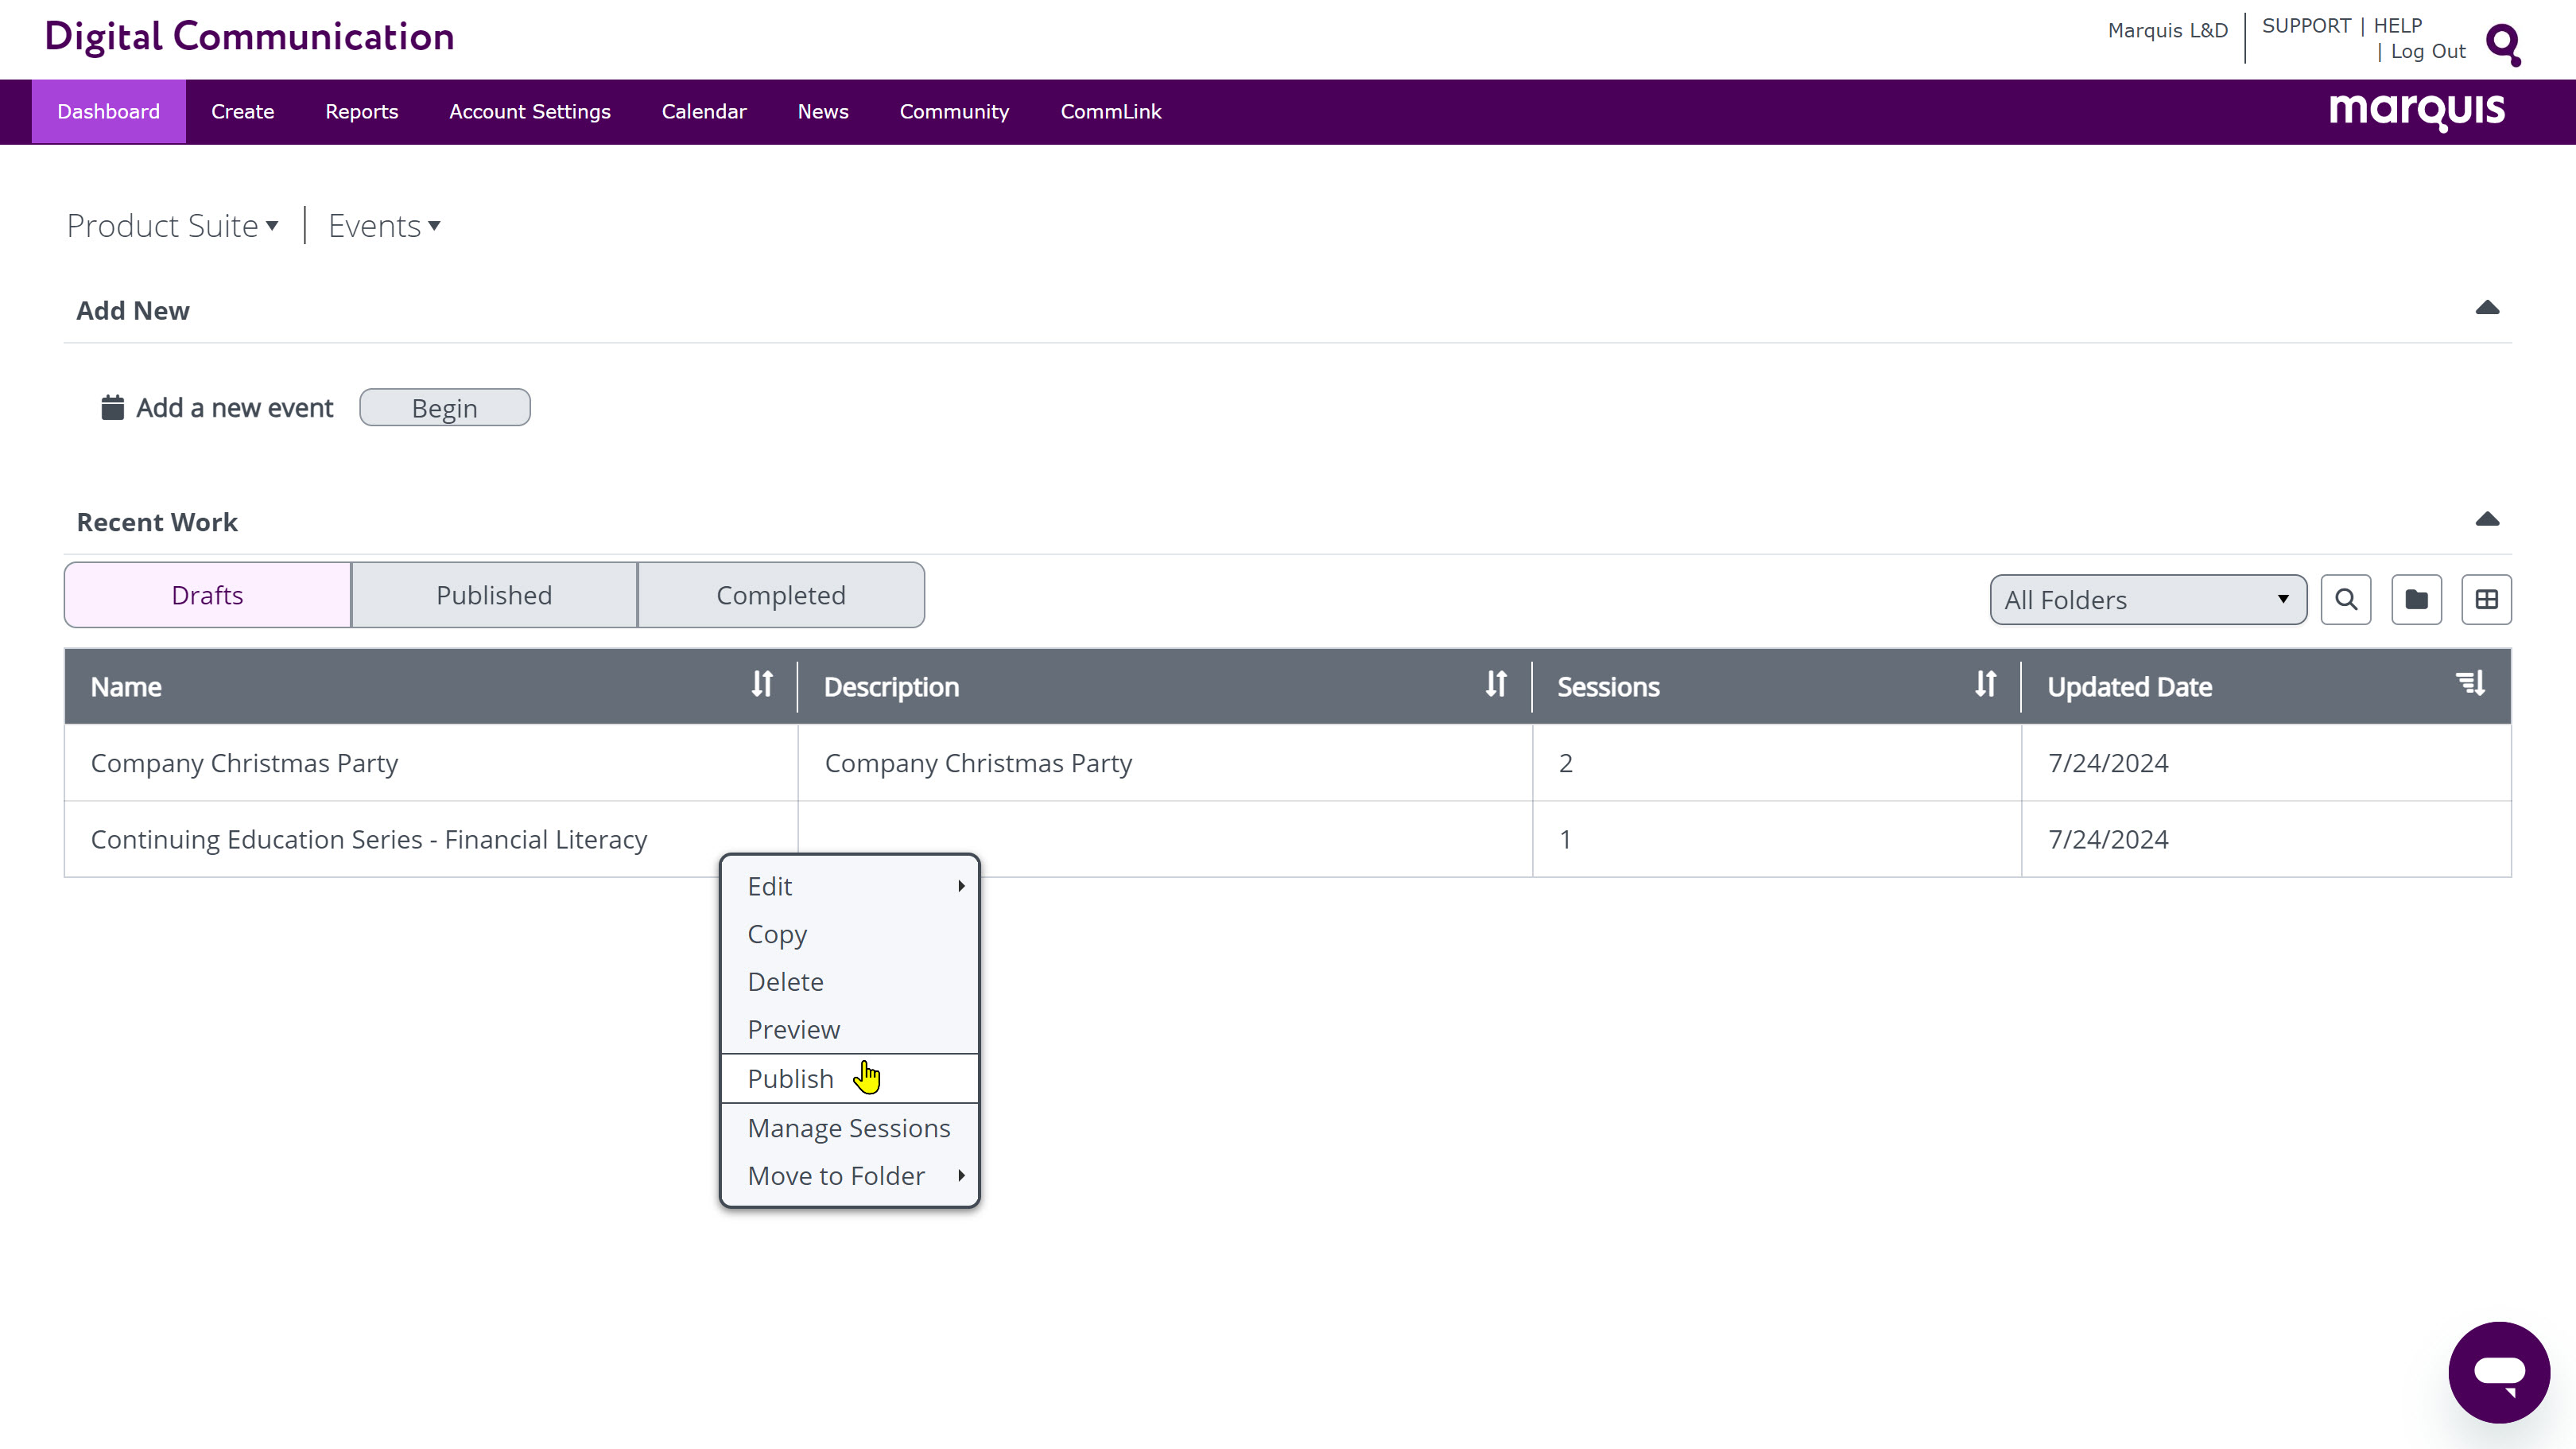Switch to grid view icon

click(x=2486, y=600)
